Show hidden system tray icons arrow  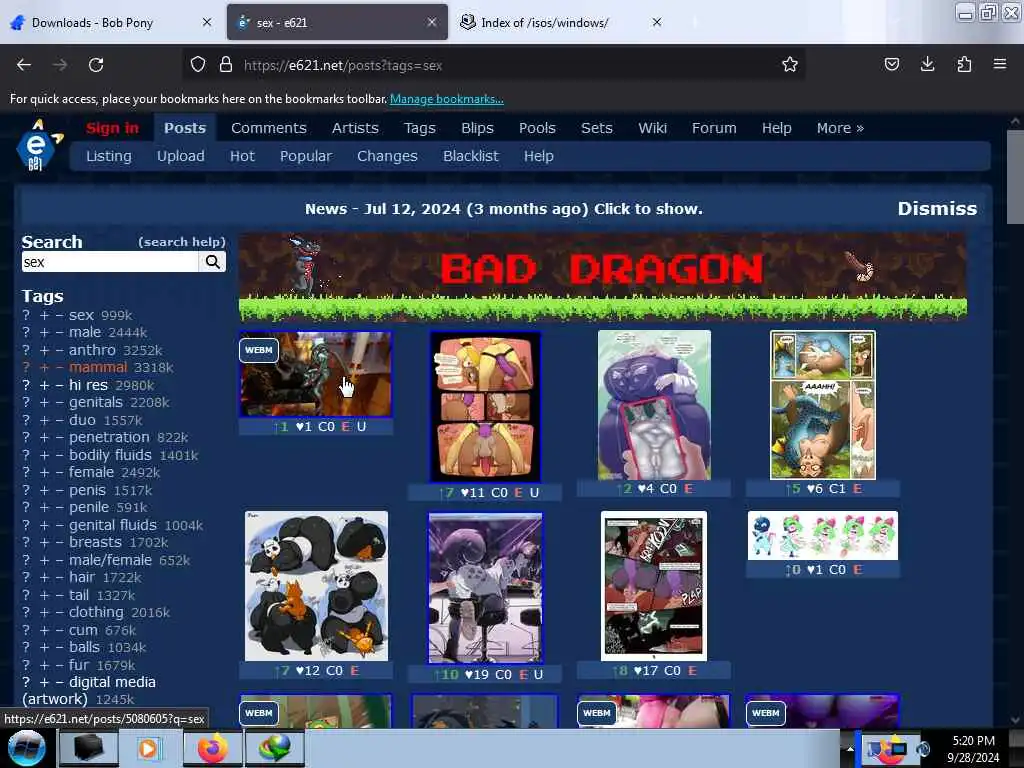coord(850,749)
